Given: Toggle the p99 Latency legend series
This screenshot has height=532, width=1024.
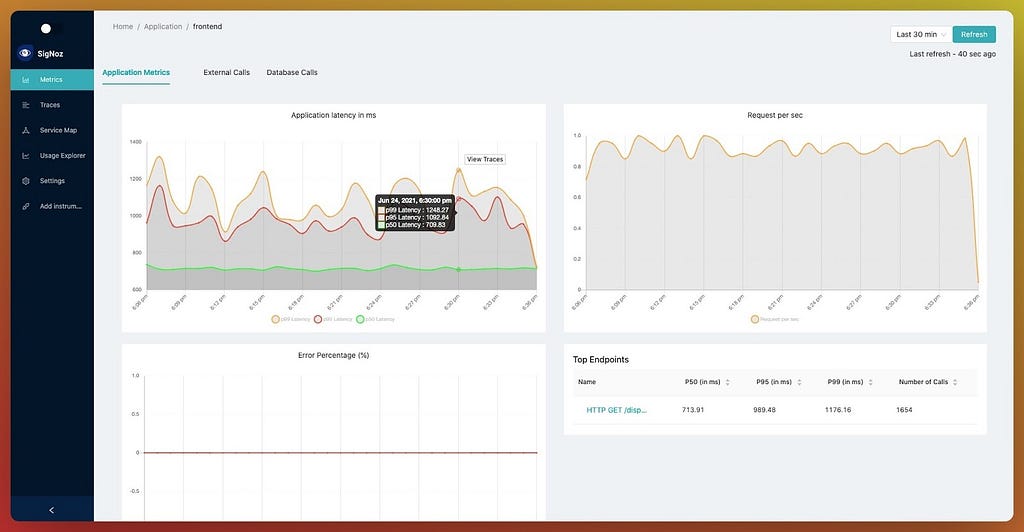Looking at the screenshot, I should point(291,319).
